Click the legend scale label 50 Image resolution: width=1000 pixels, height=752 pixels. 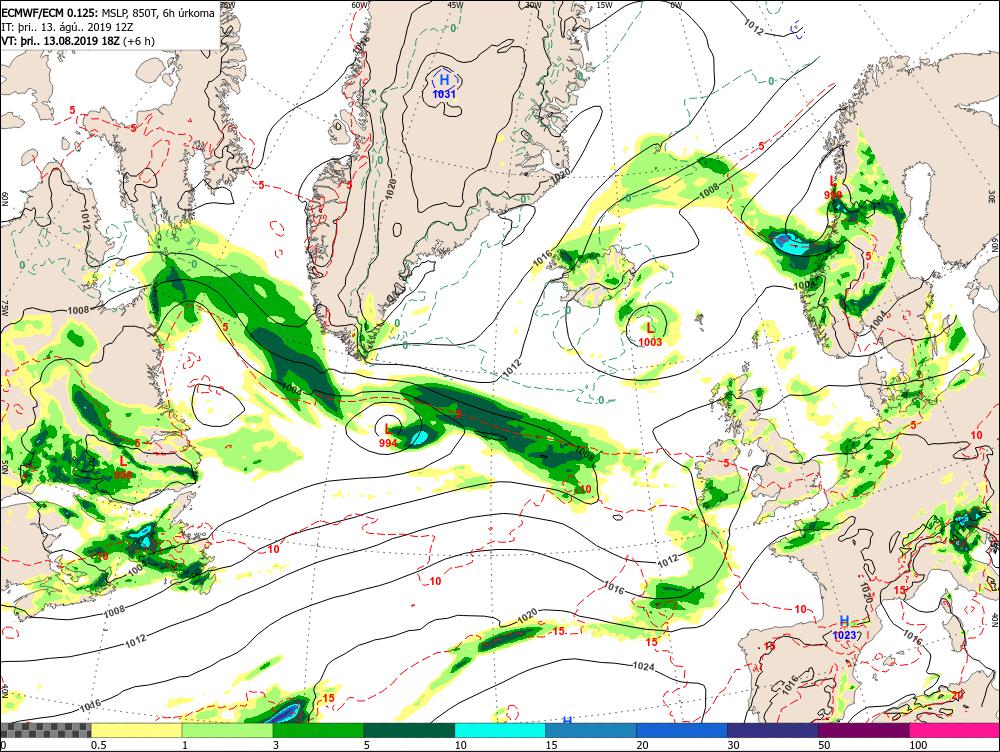[824, 745]
